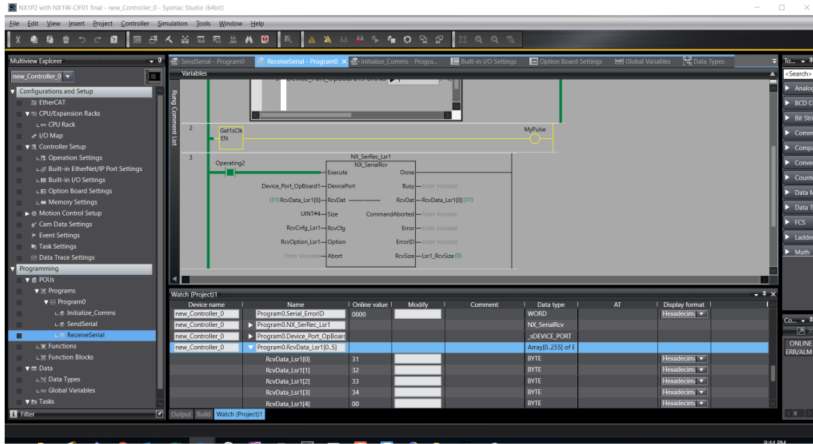This screenshot has height=444, width=813.
Task: Collapse the Programming section
Action: click(x=13, y=269)
